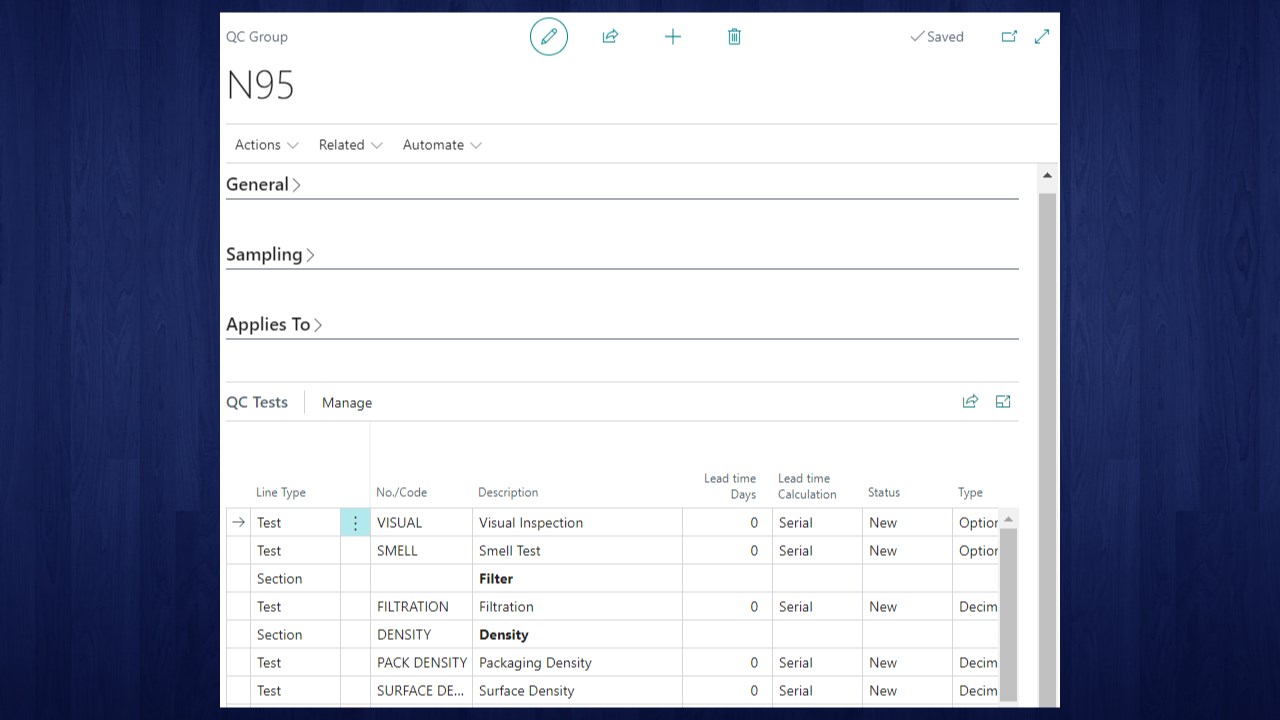Click Filtration description cell

pos(577,607)
